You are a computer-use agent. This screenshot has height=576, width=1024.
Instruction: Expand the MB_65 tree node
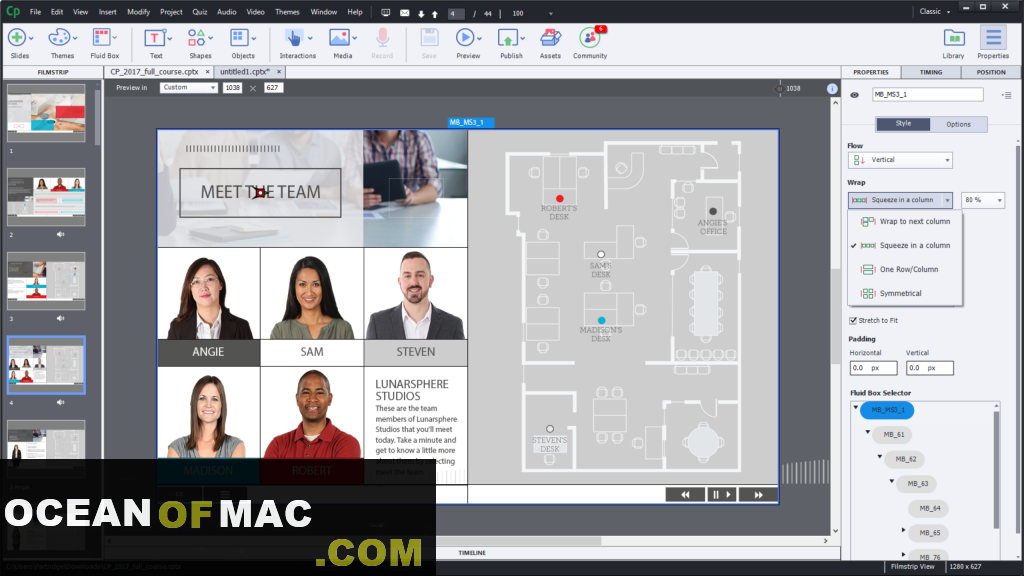click(x=904, y=530)
